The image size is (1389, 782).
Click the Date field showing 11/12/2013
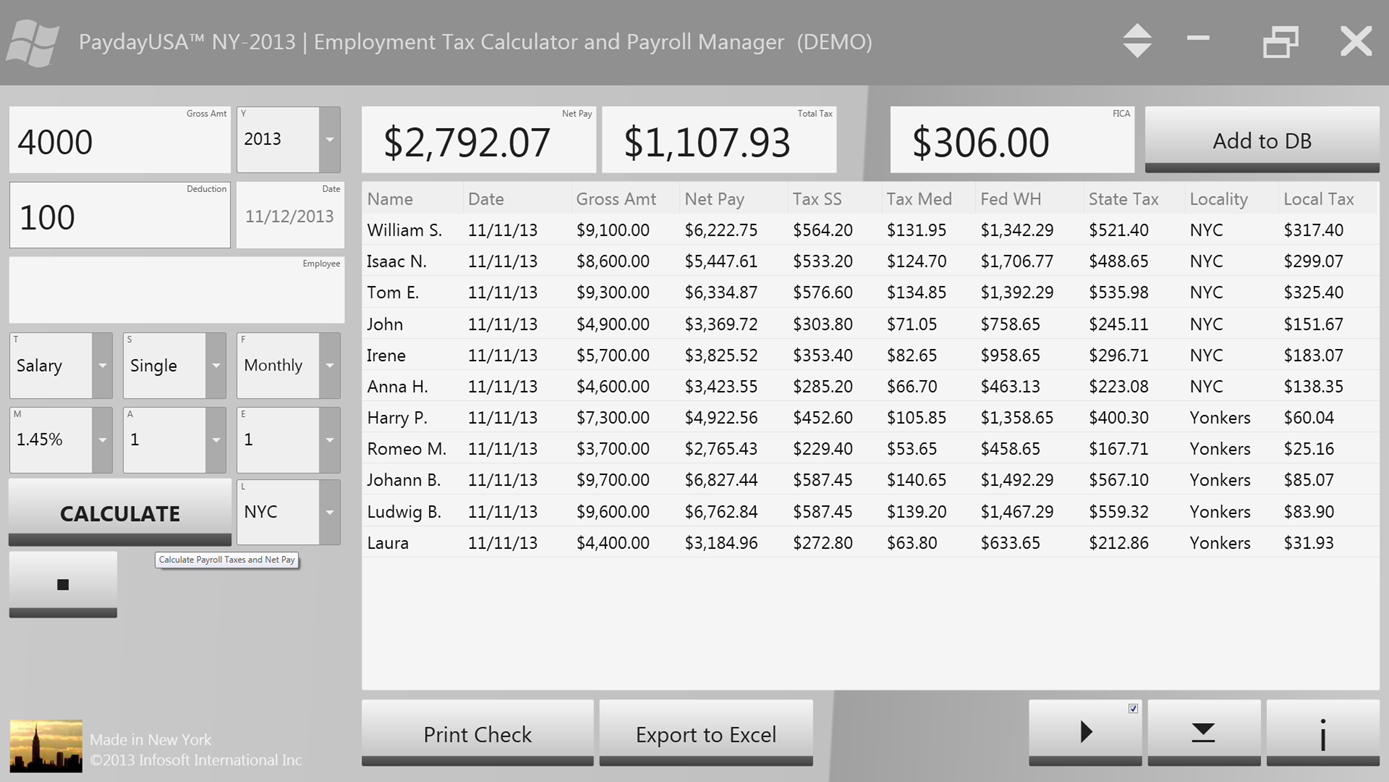[x=290, y=215]
